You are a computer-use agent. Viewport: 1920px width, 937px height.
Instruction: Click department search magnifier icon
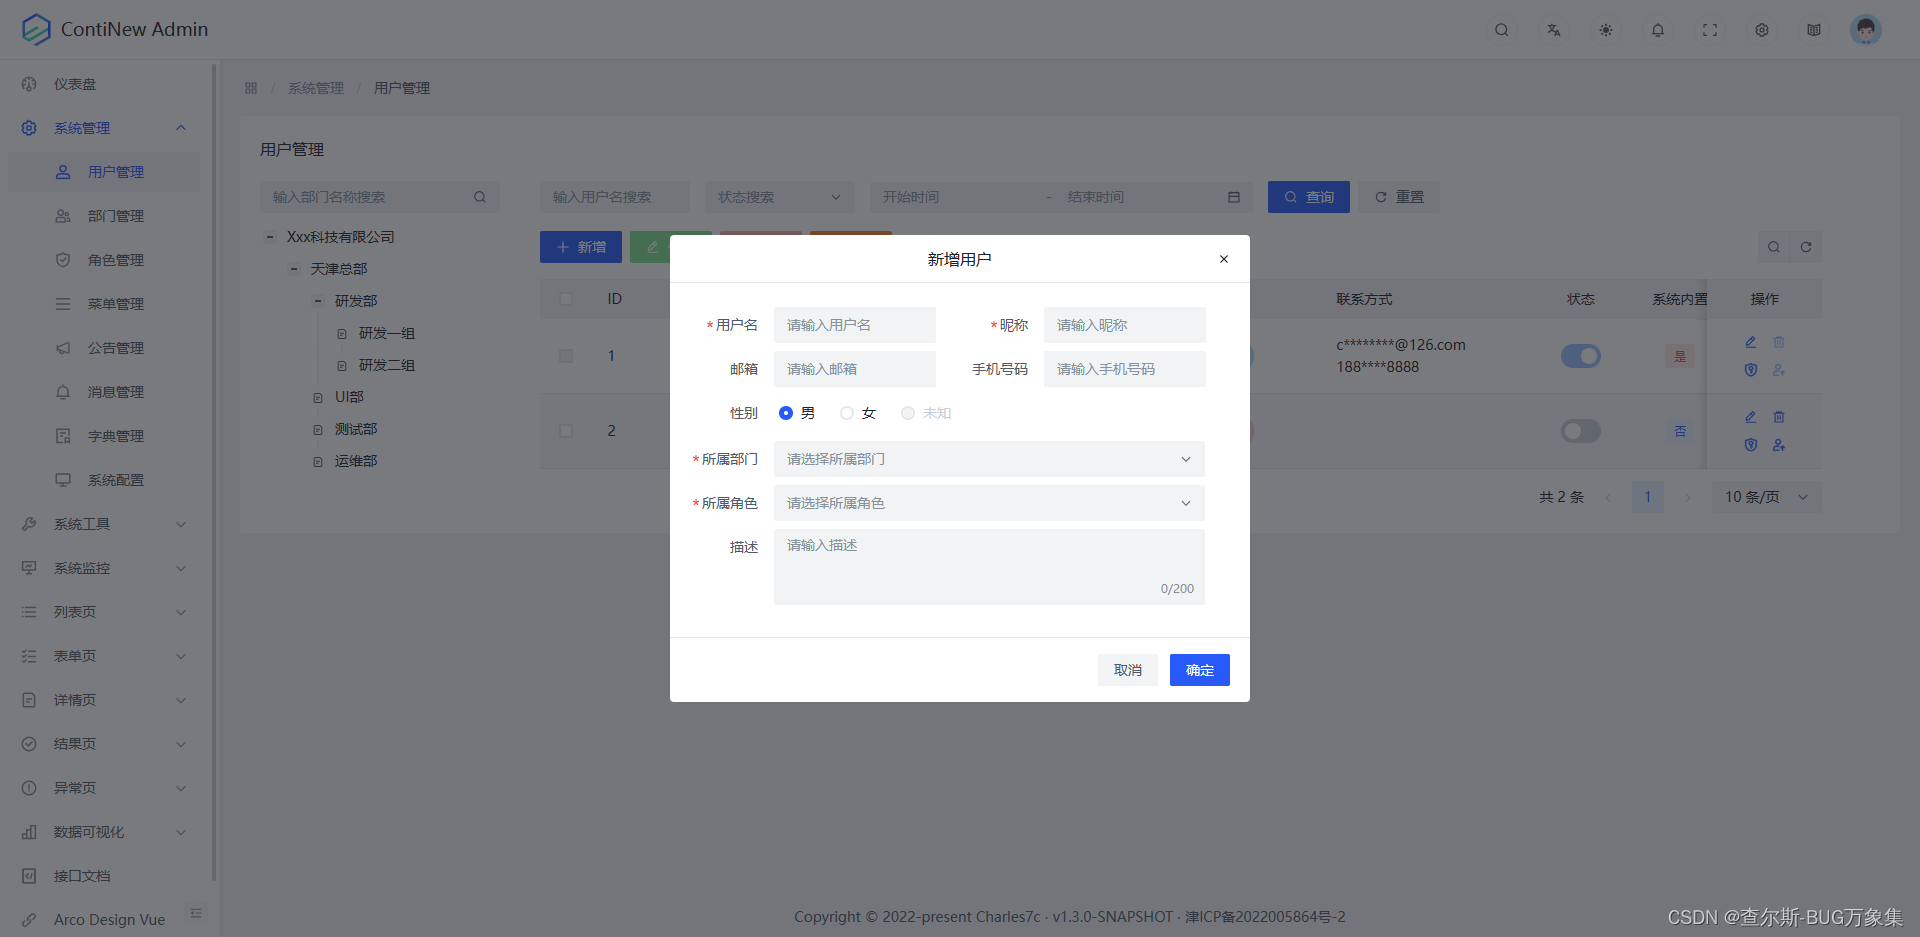tap(480, 197)
